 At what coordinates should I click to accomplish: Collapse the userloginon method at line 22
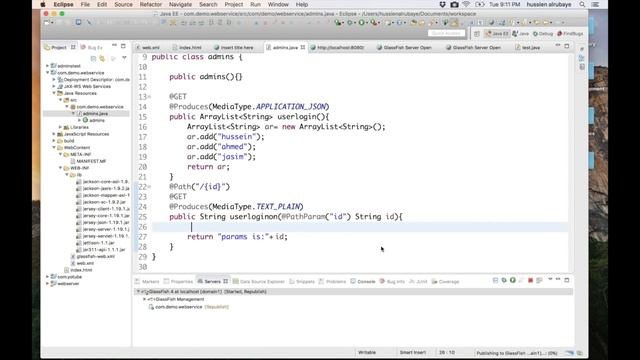pyautogui.click(x=149, y=187)
